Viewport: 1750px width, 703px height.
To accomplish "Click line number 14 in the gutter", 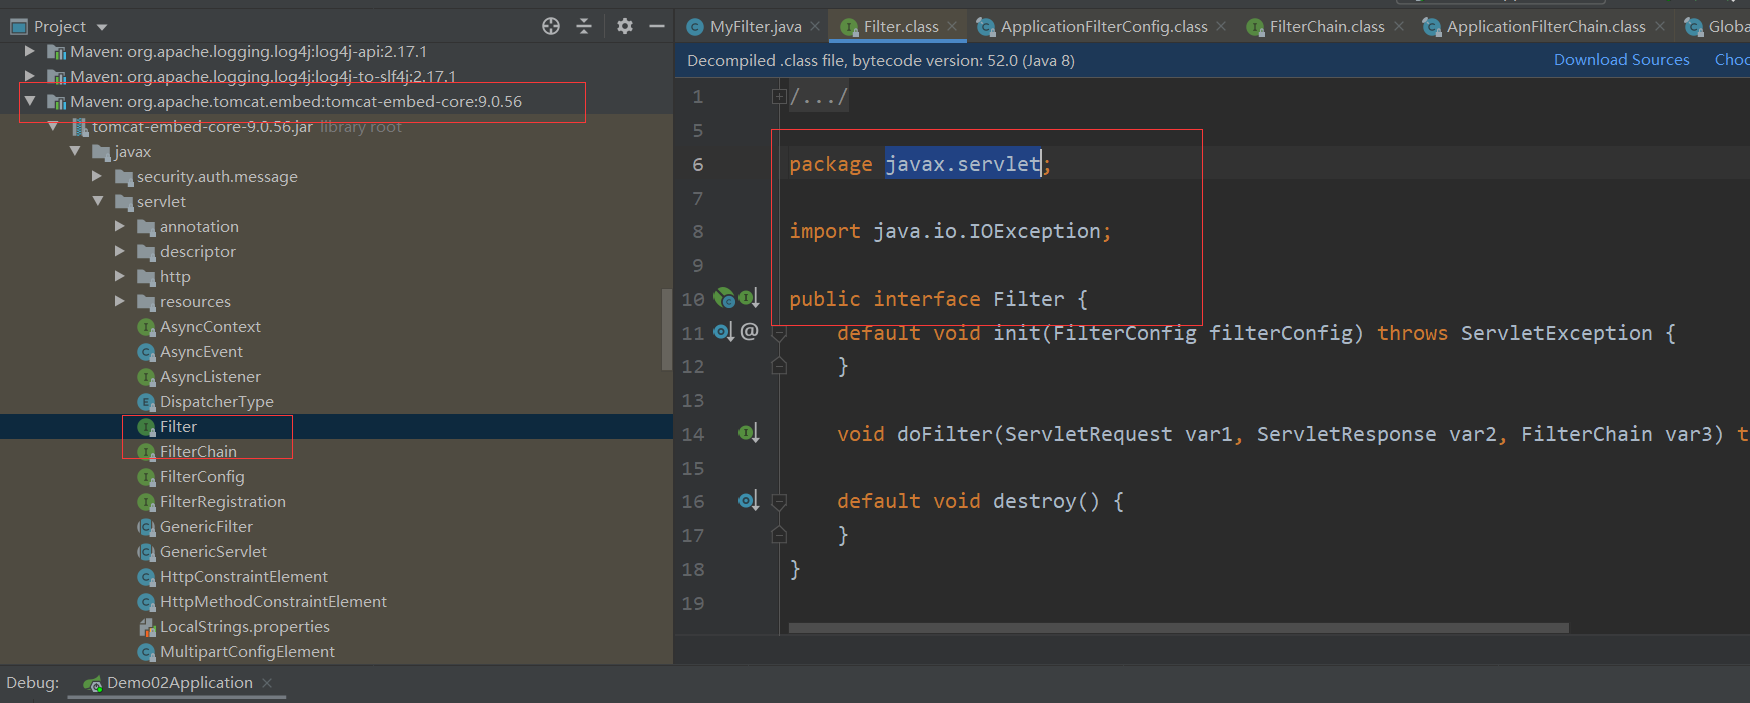I will point(693,434).
